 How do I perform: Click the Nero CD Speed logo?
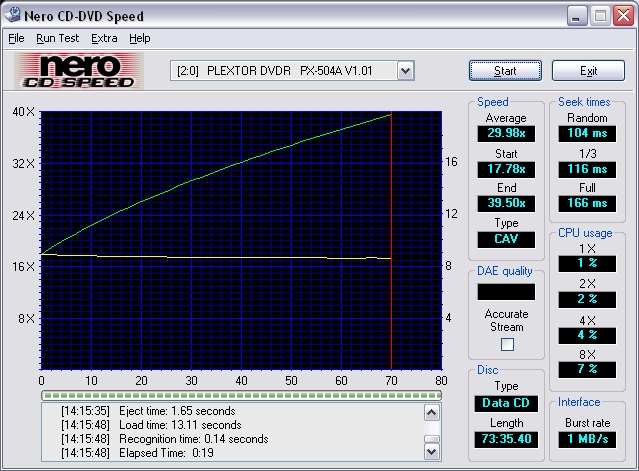click(79, 71)
